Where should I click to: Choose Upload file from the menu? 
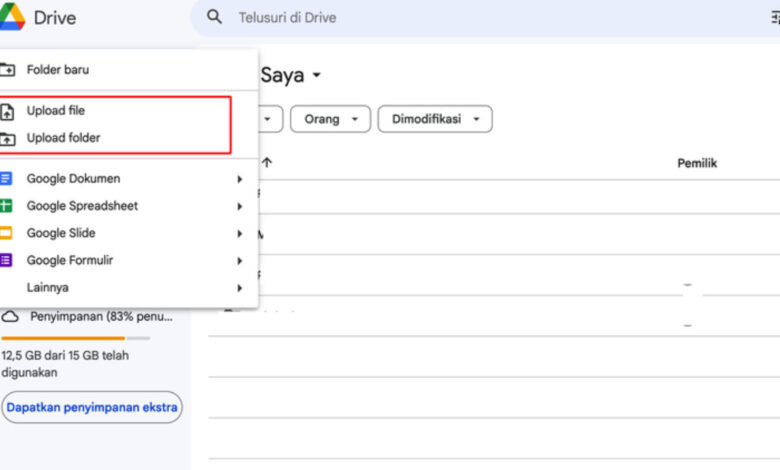pyautogui.click(x=55, y=111)
